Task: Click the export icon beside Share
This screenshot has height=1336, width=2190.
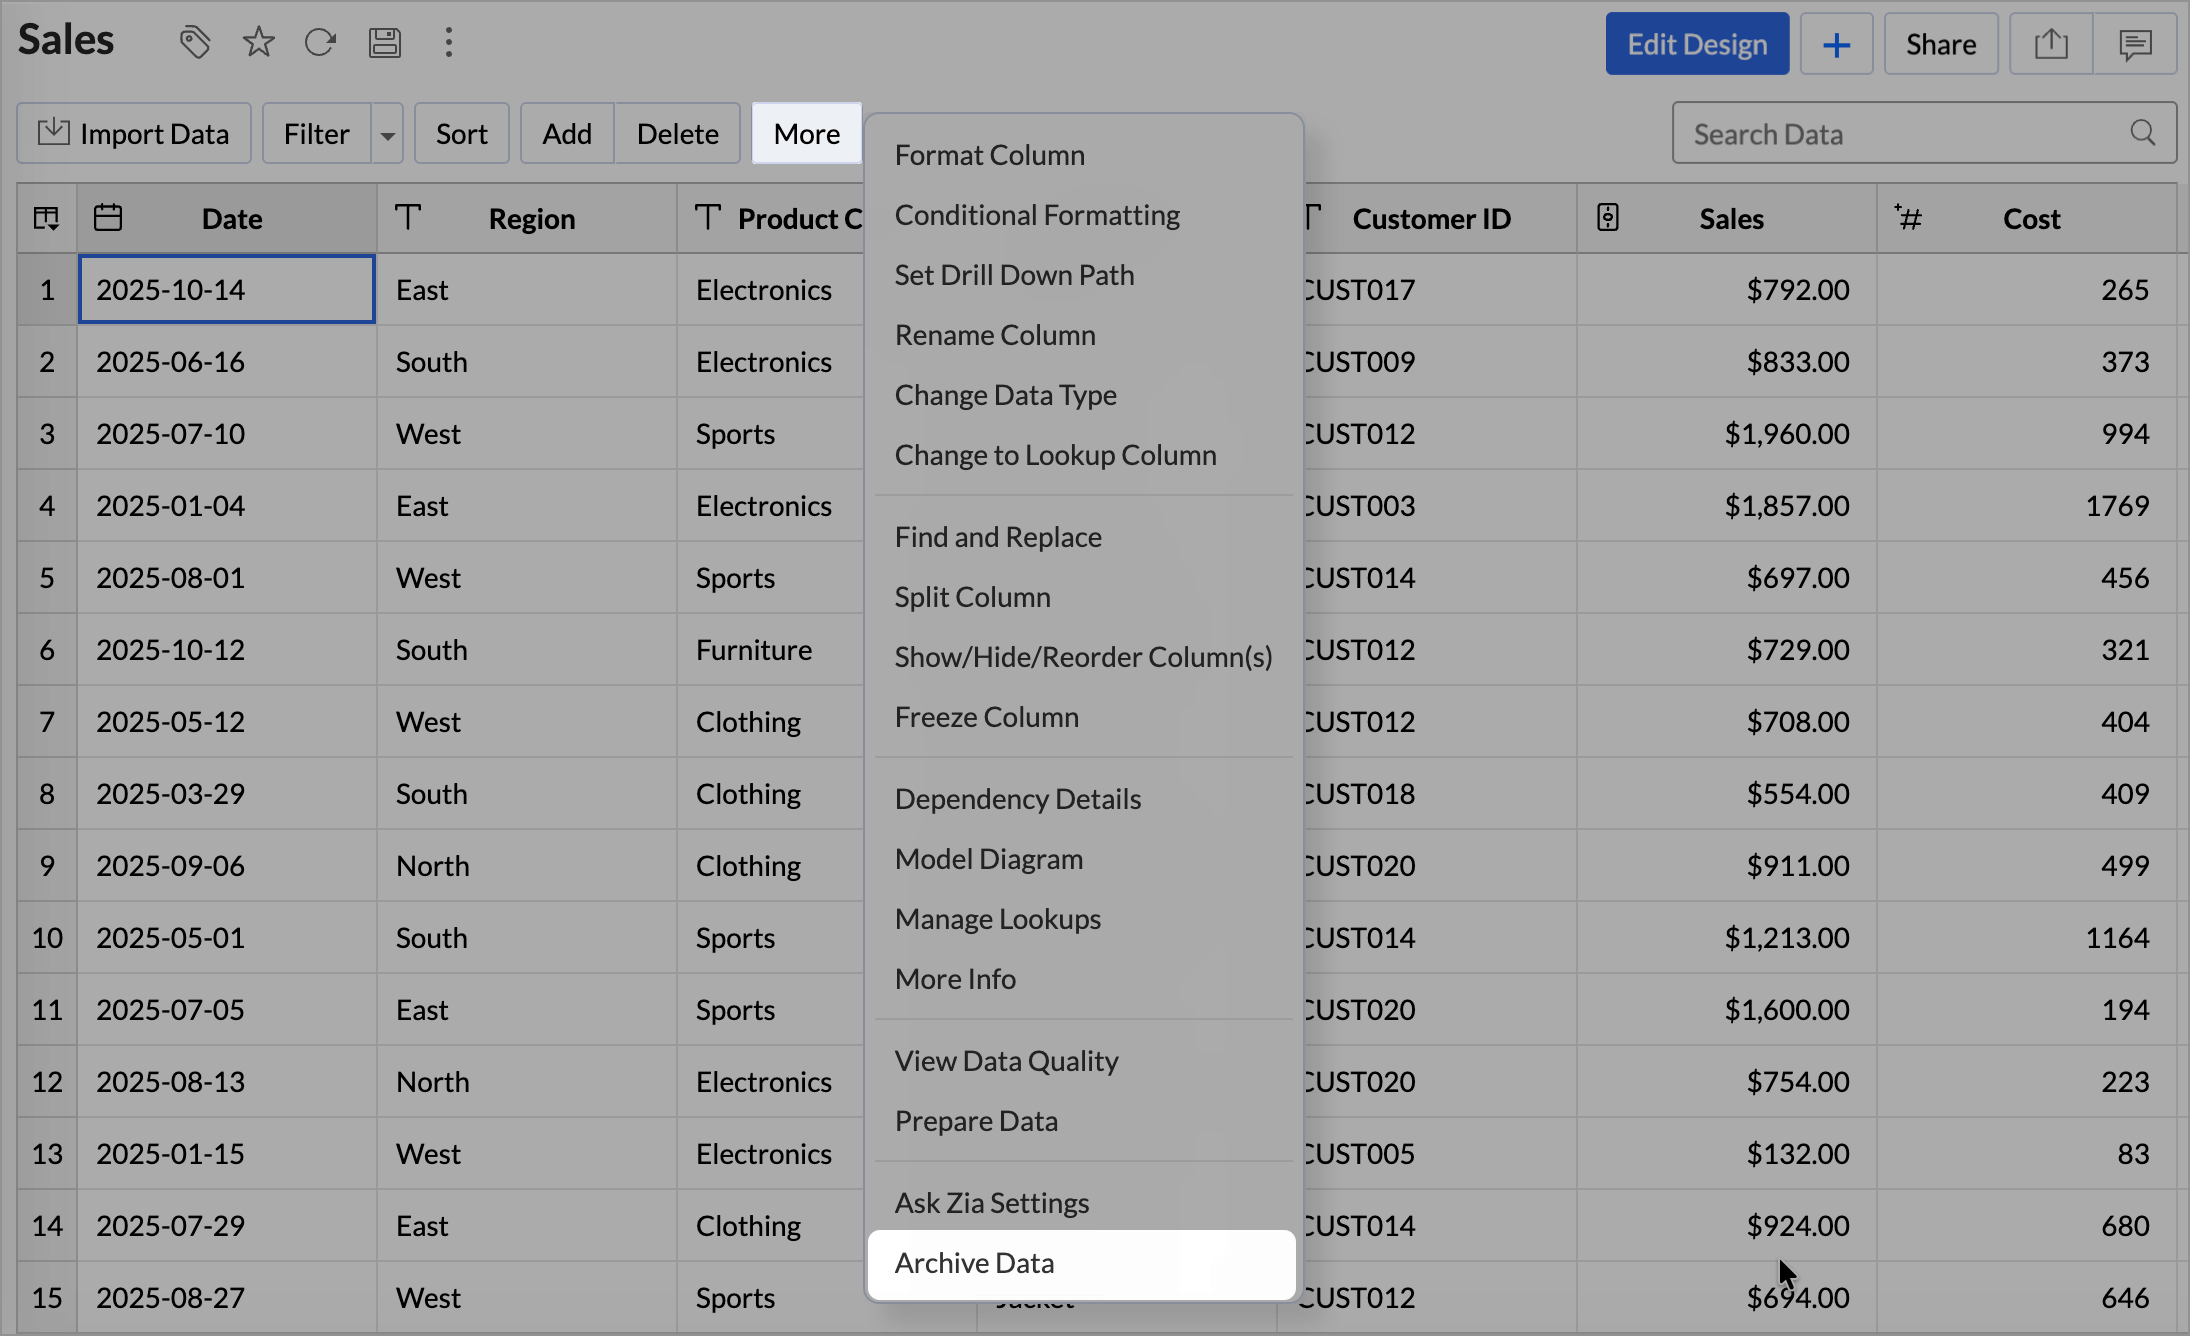Action: [x=2051, y=44]
